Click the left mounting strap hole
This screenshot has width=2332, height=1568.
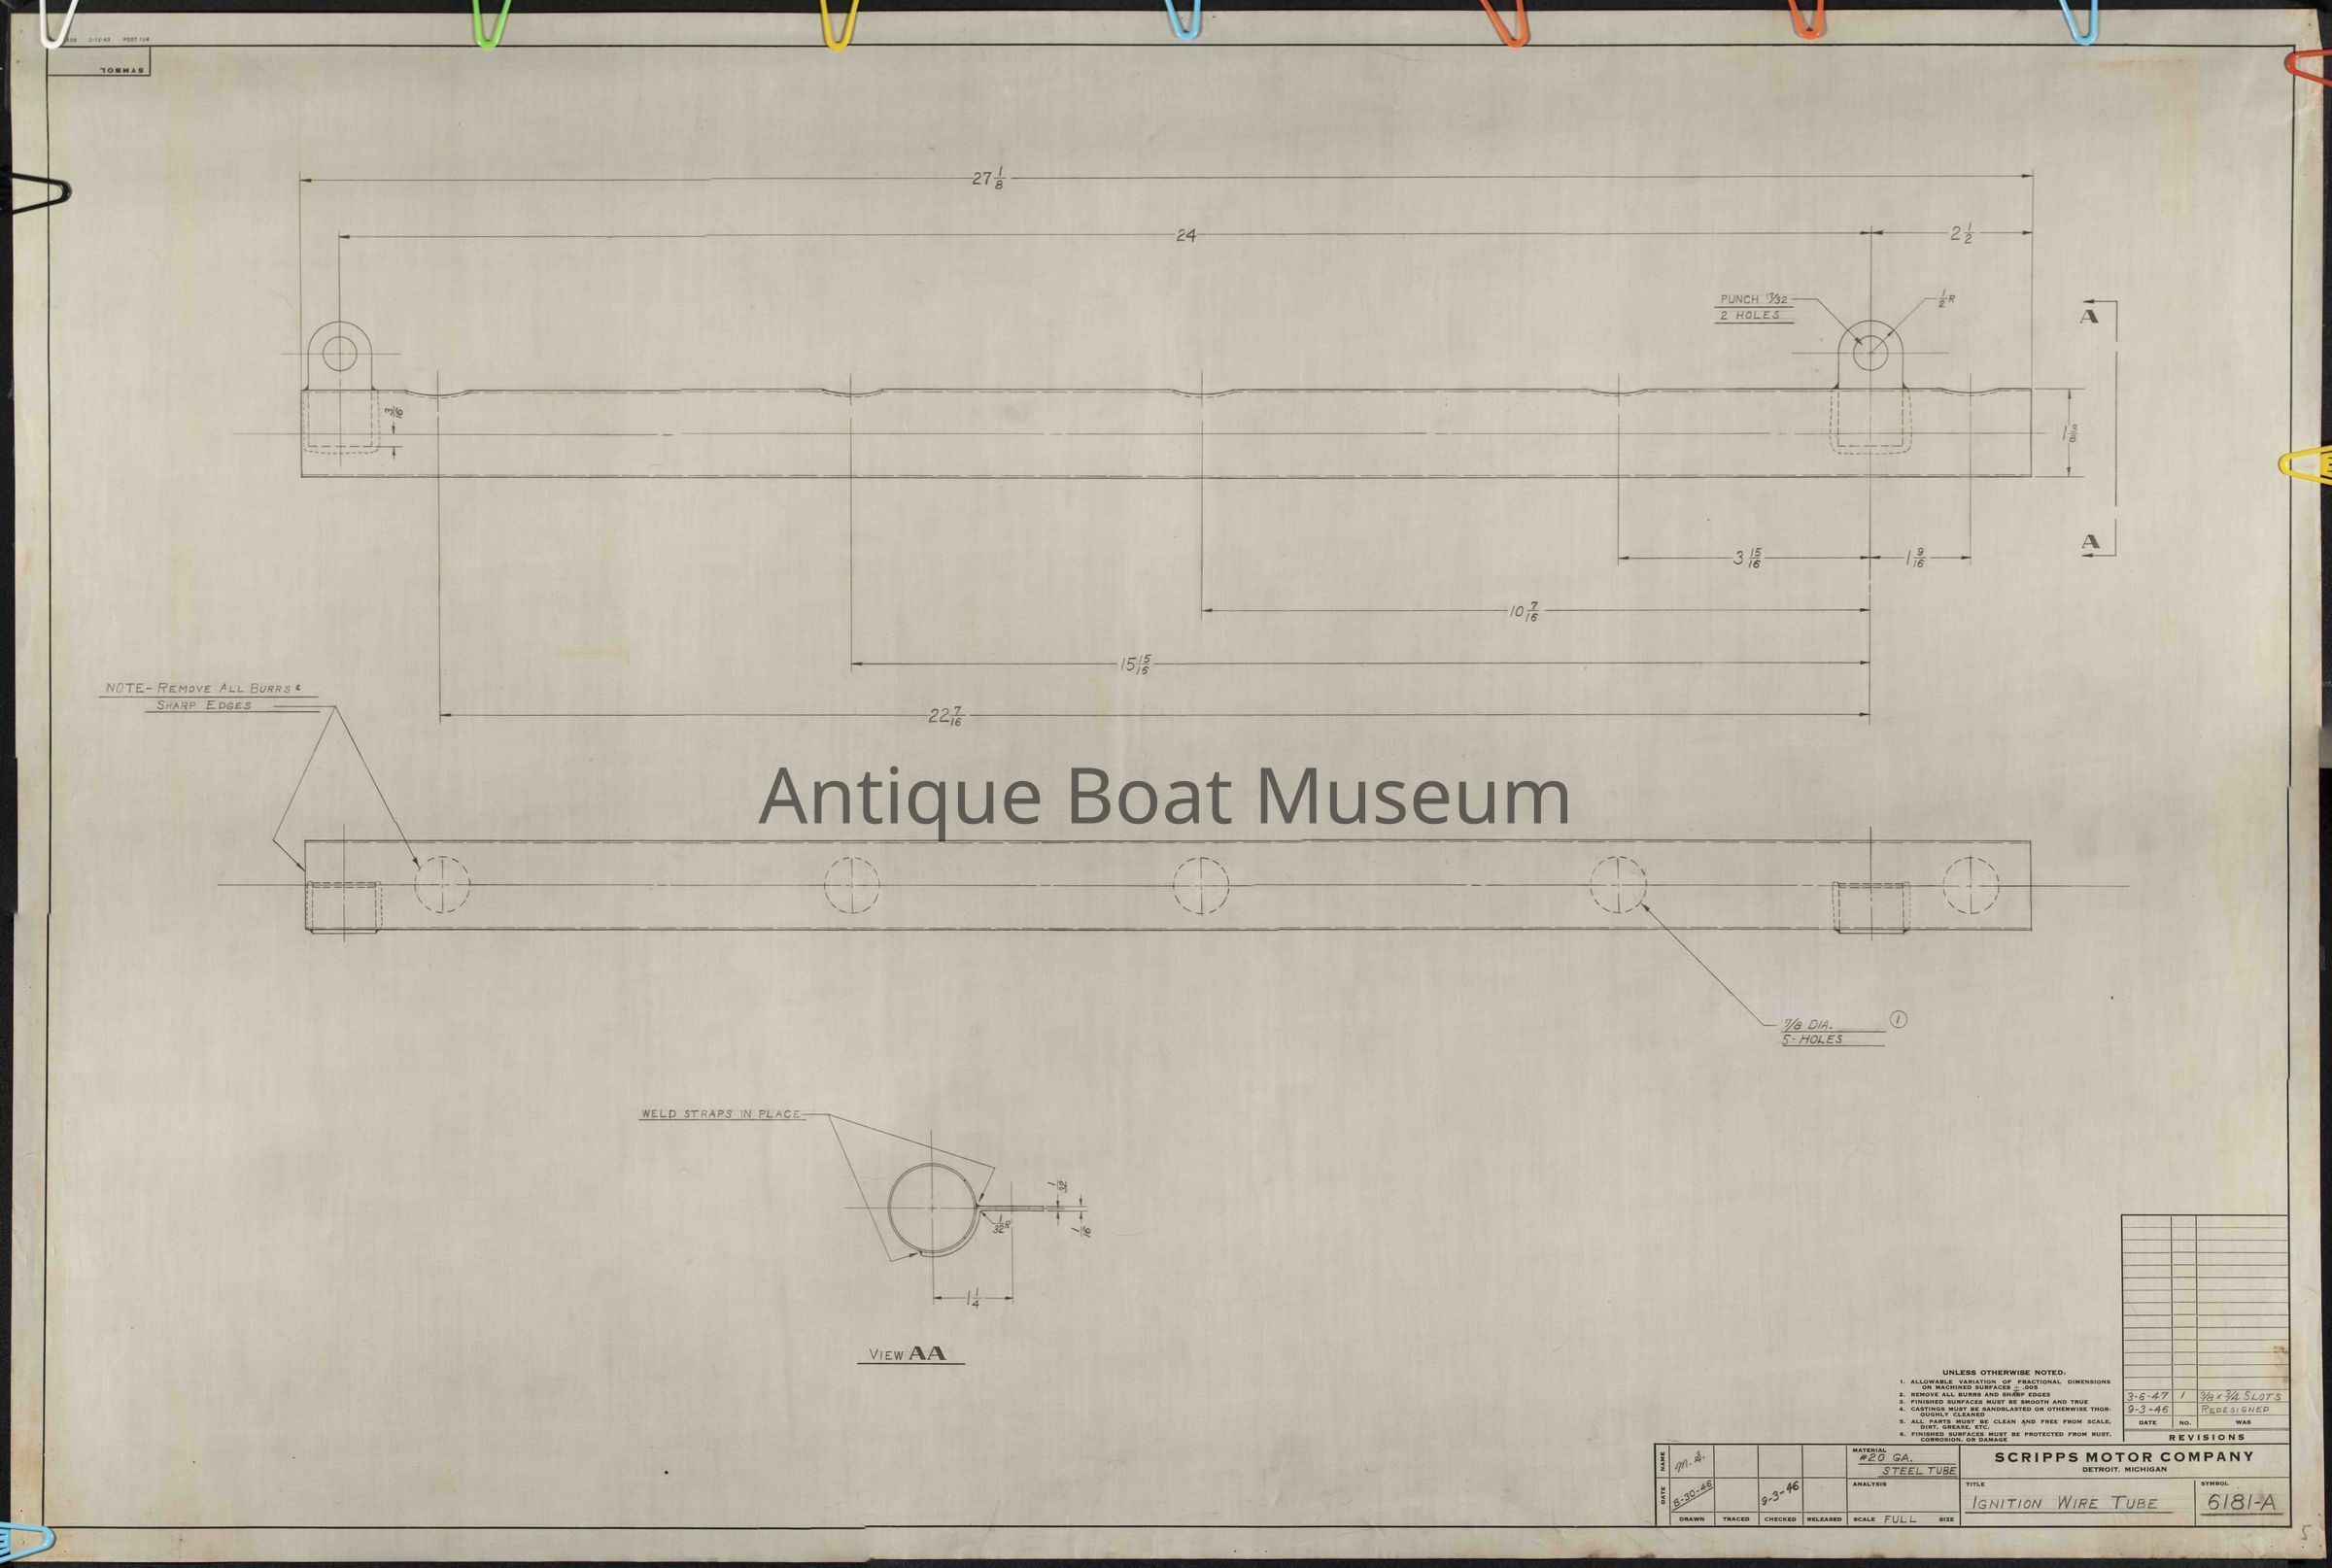[340, 354]
